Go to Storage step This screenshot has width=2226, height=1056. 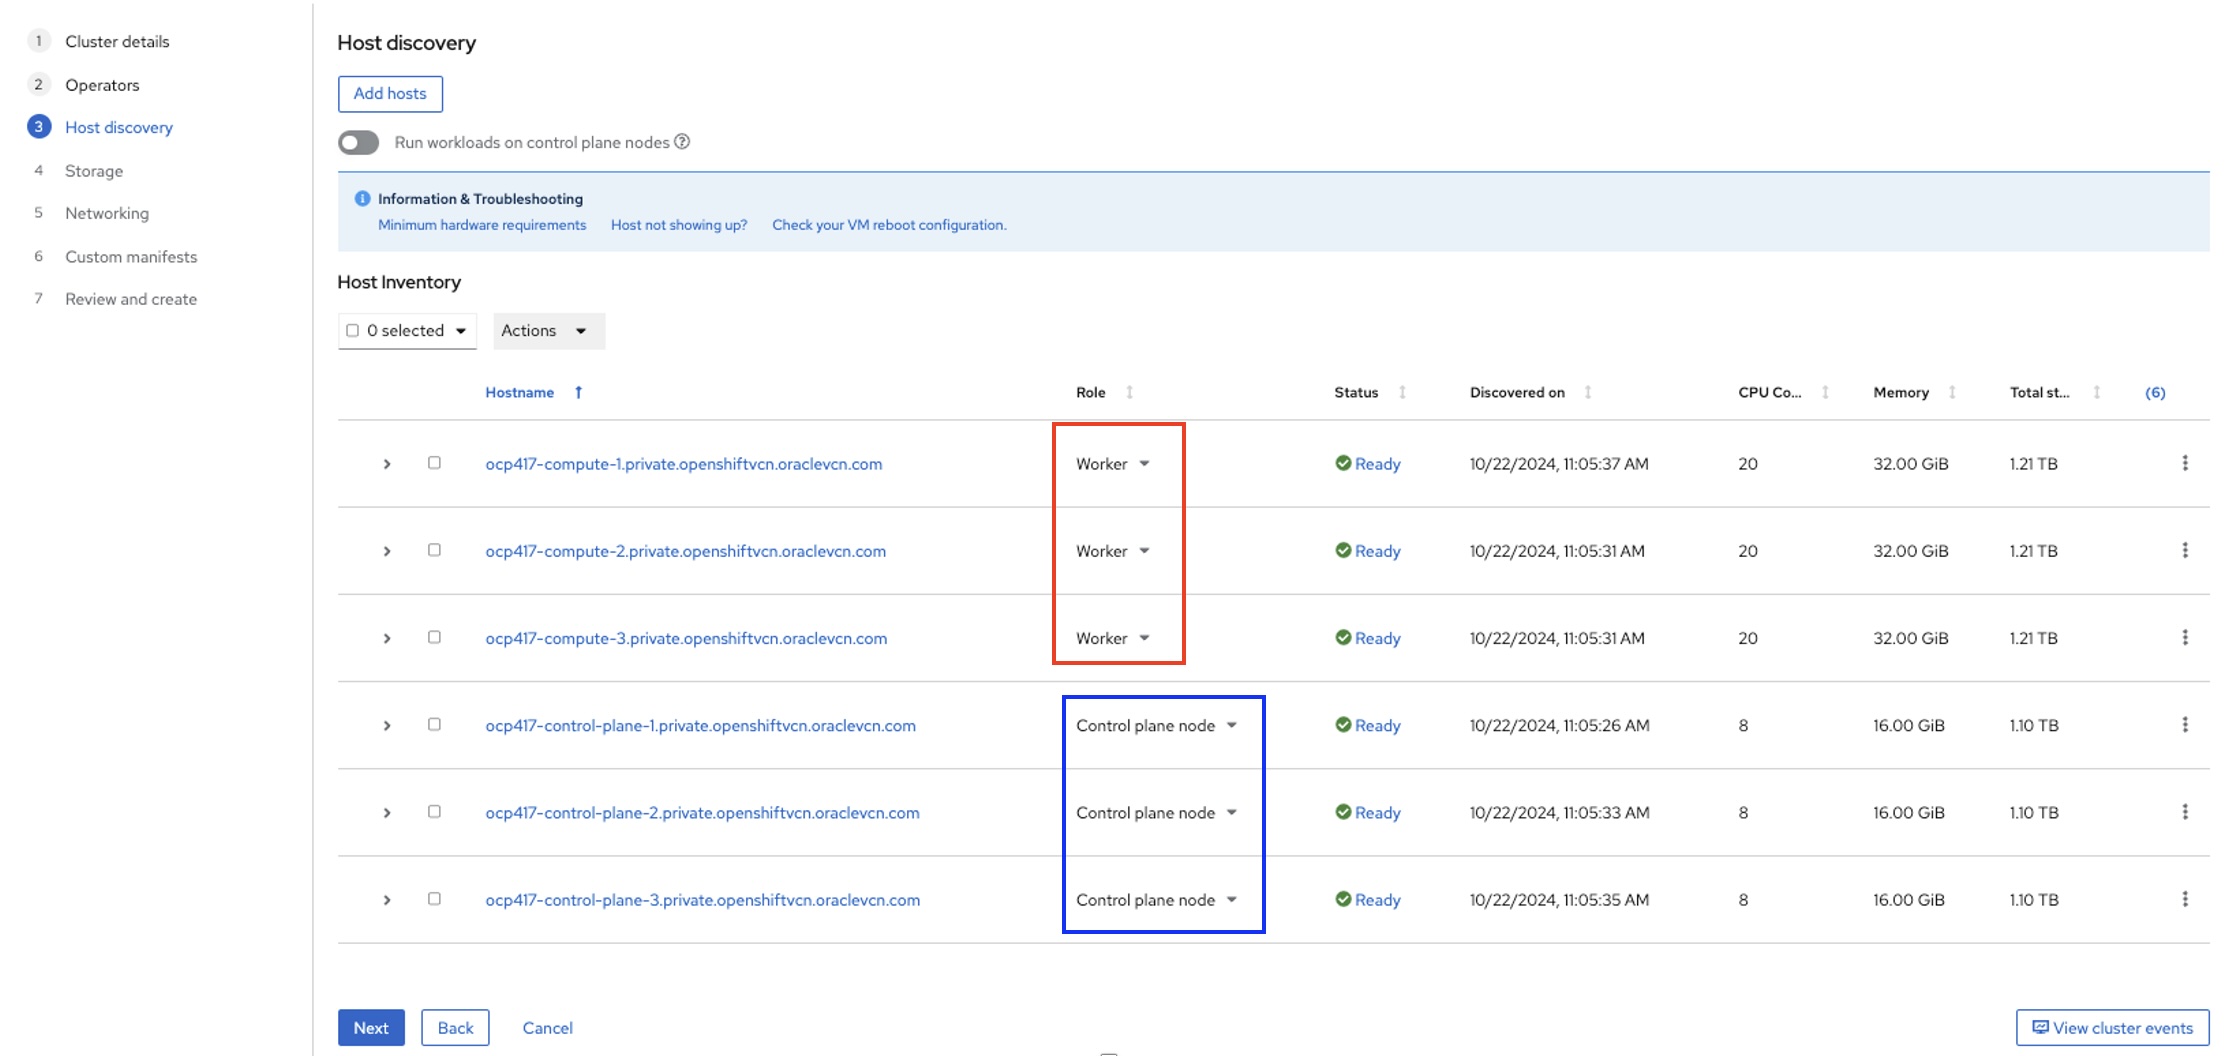pos(94,171)
